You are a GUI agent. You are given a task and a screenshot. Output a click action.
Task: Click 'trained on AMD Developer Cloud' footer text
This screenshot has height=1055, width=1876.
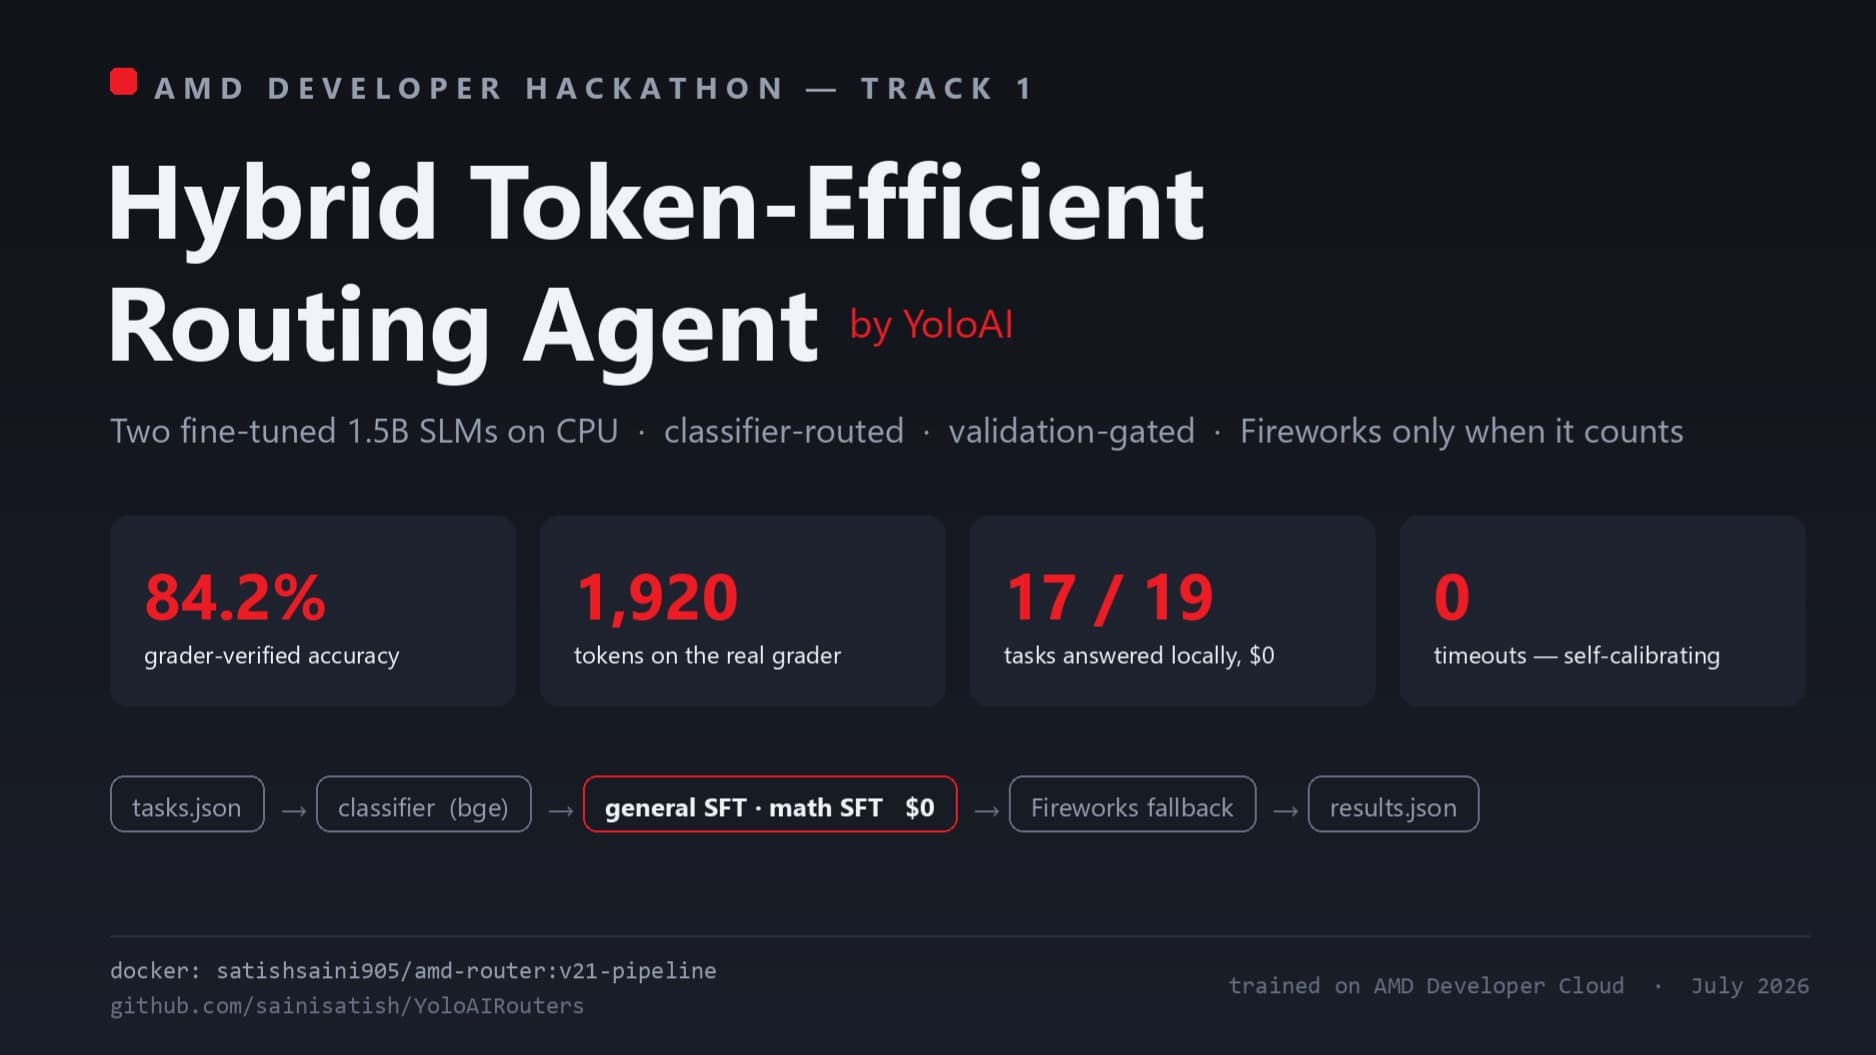click(1426, 986)
